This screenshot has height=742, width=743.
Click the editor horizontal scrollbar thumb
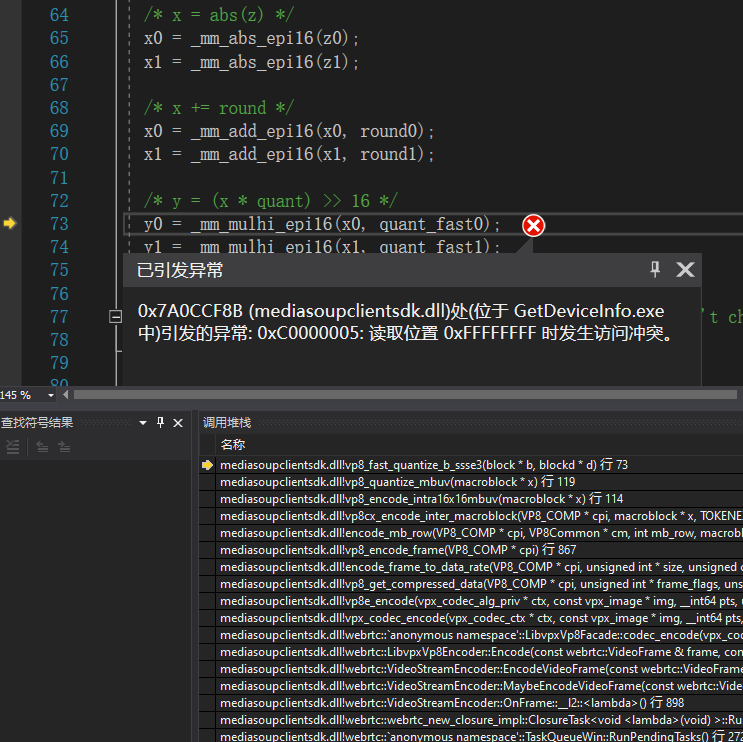tap(405, 395)
